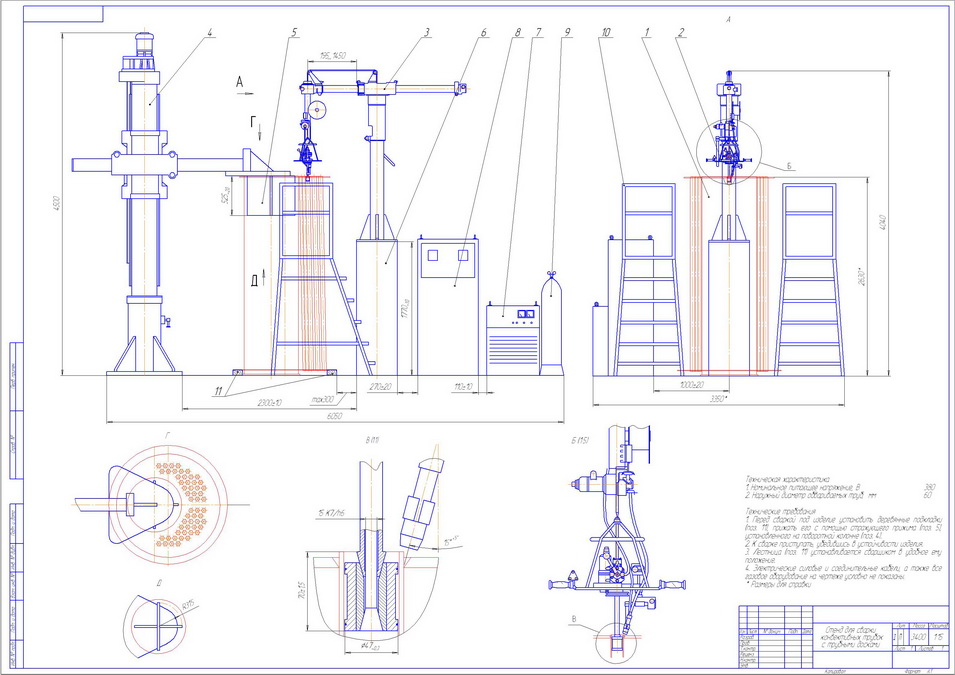Screen dimensions: 955x675
Task: Select the 2630* height dimension
Action: (x=860, y=277)
